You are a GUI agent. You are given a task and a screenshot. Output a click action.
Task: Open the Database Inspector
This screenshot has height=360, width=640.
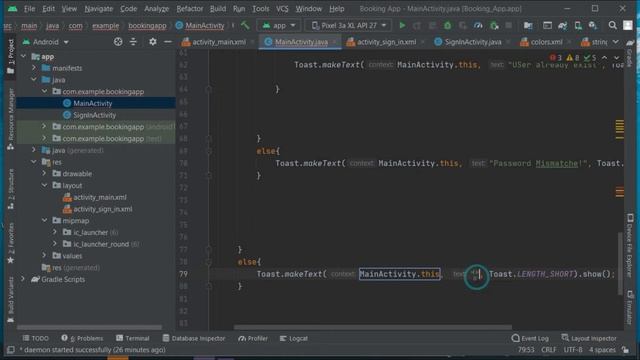[194, 338]
